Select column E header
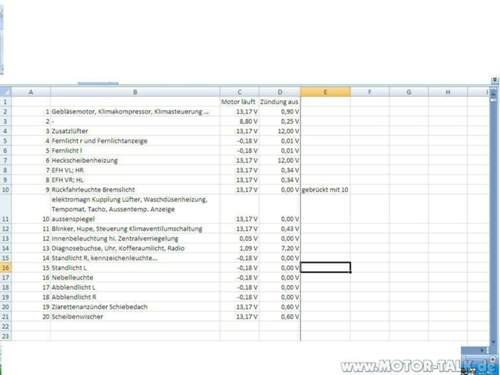 [x=325, y=92]
